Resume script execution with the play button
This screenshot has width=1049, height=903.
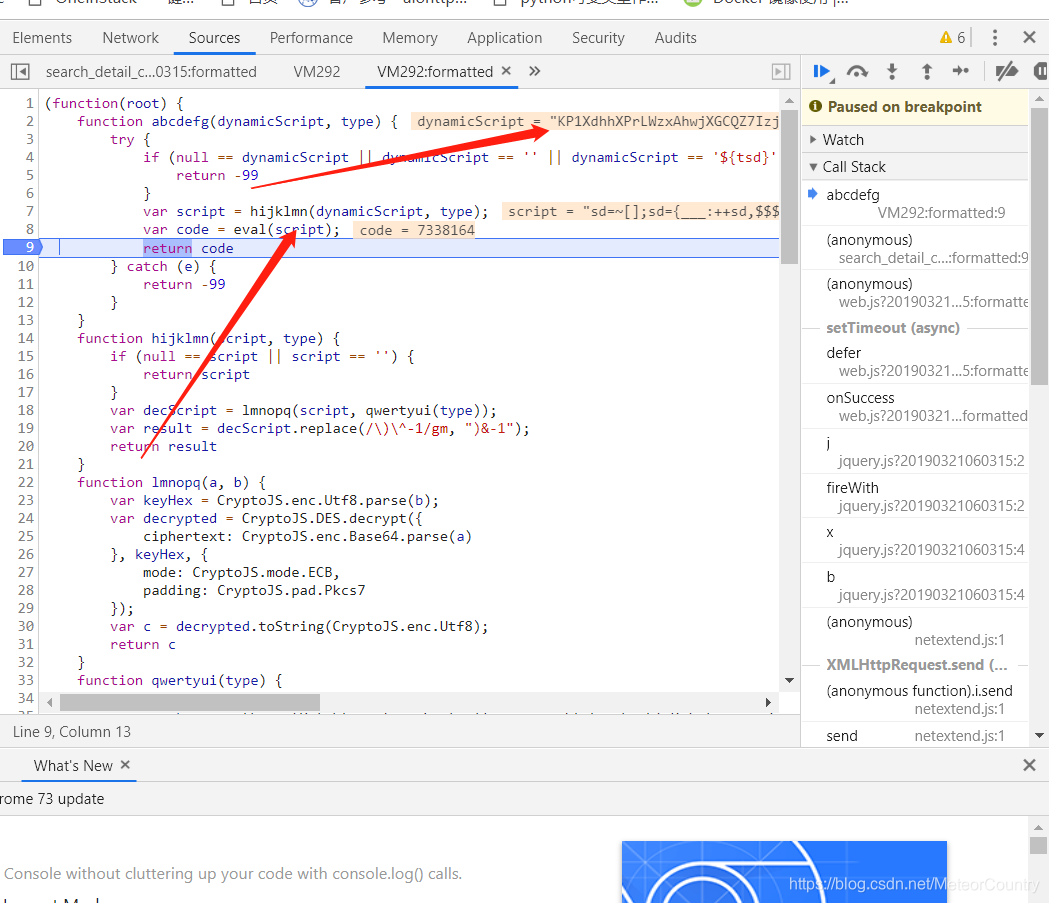click(822, 72)
